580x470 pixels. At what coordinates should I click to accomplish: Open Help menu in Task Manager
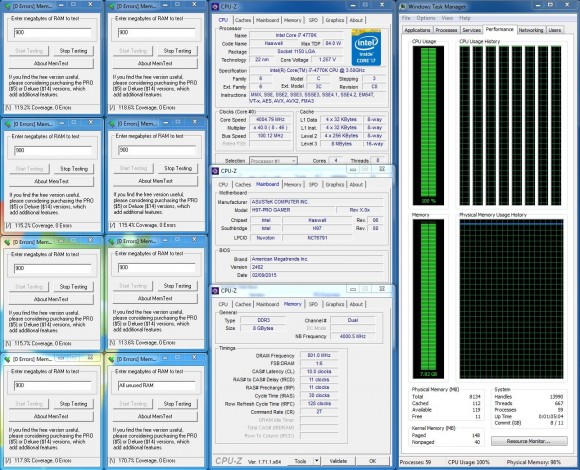click(465, 18)
